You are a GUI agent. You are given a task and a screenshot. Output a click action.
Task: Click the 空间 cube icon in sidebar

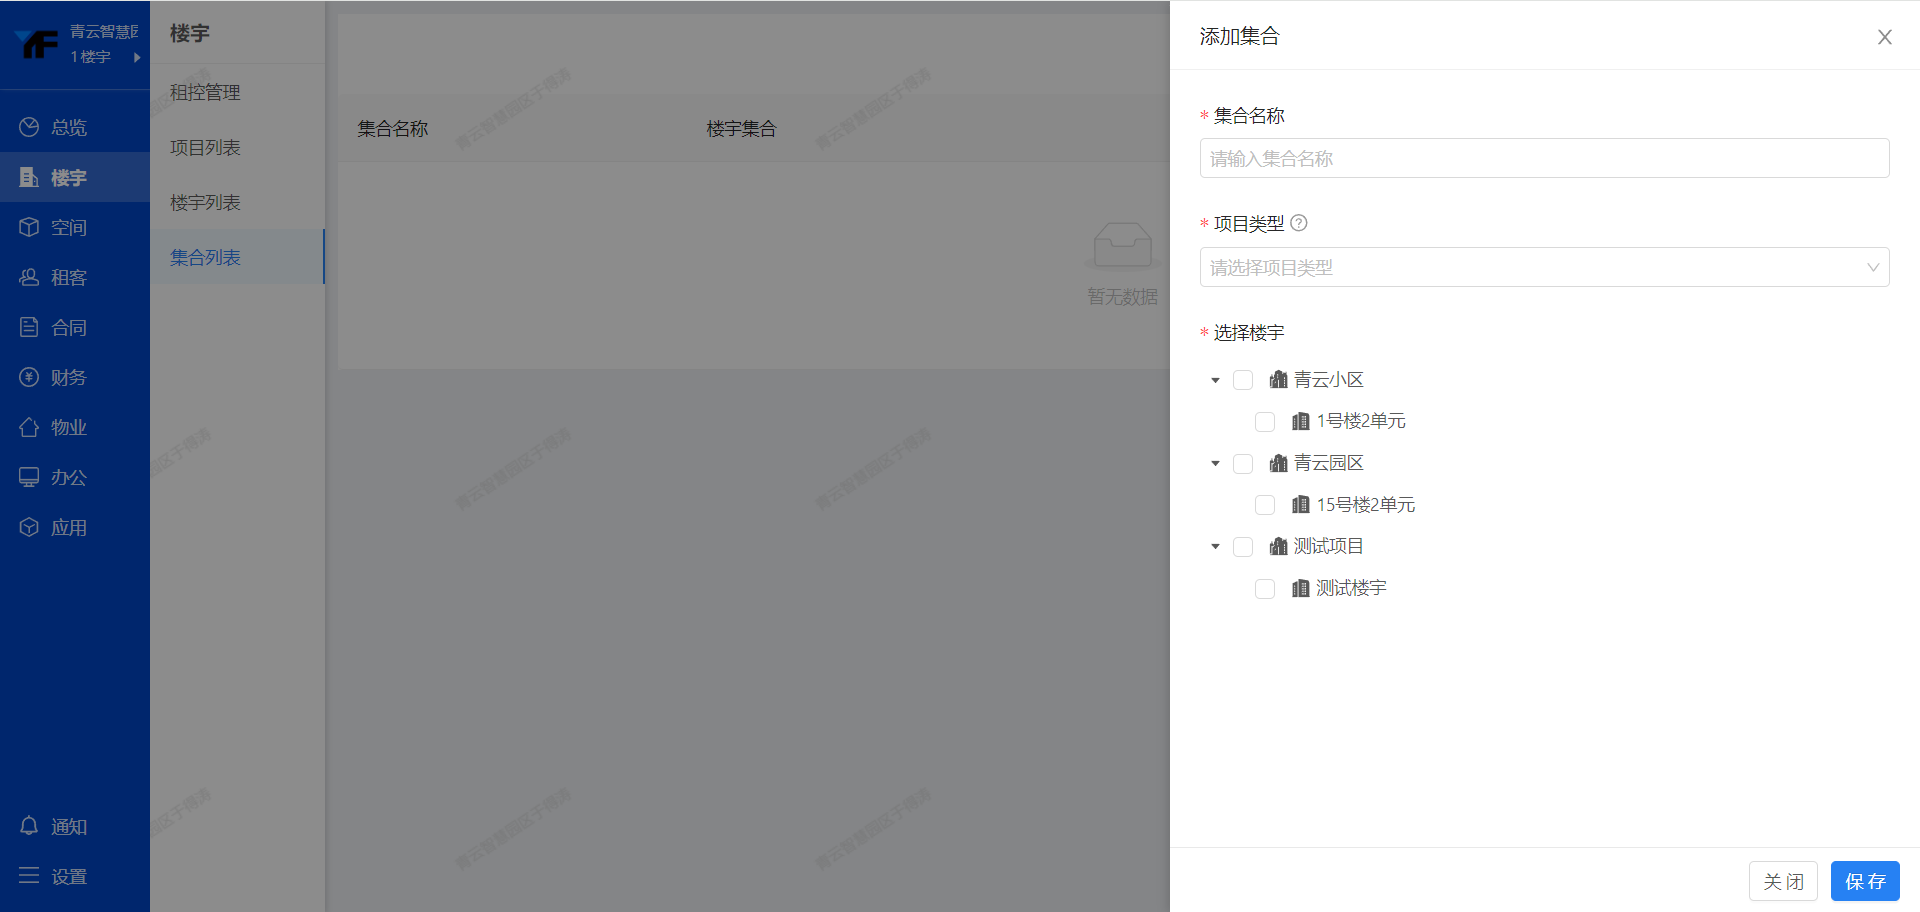[x=29, y=227]
